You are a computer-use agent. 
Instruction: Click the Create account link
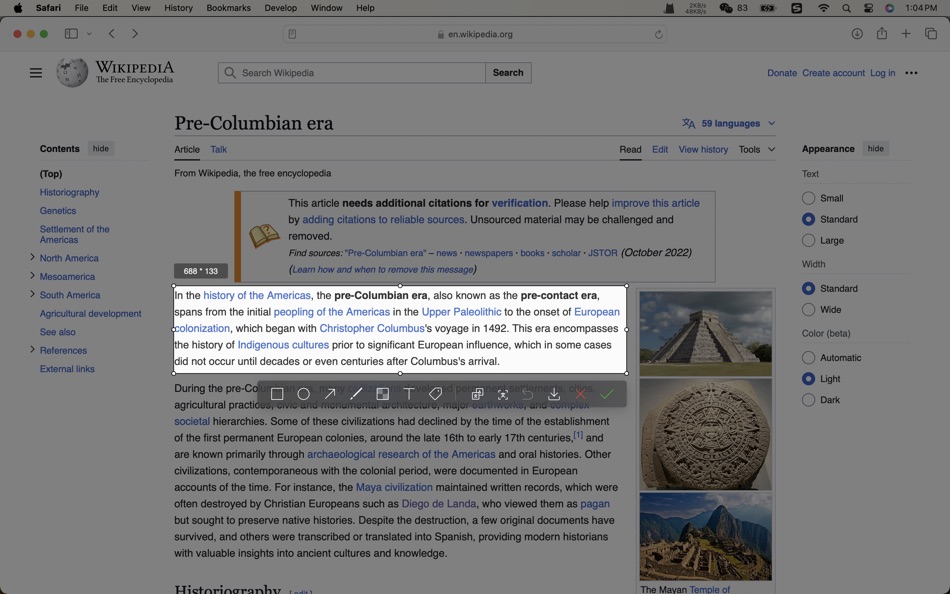coord(833,73)
